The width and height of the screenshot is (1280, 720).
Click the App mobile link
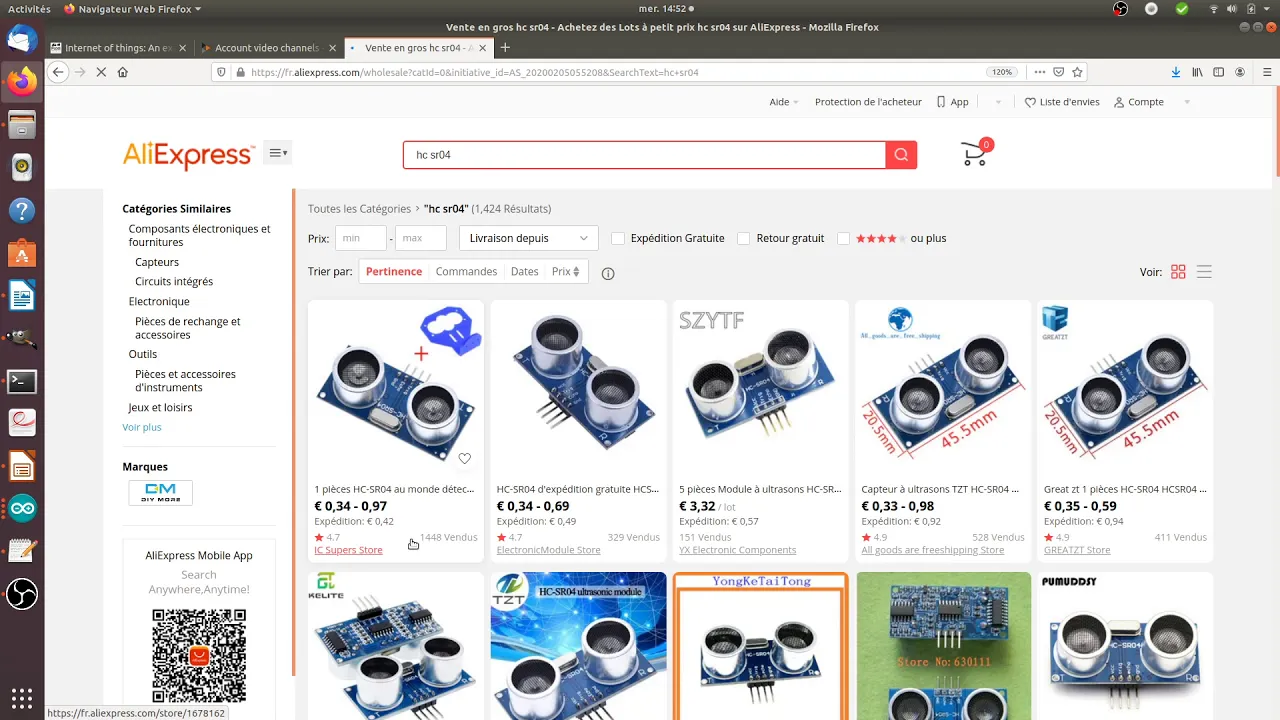(x=952, y=102)
